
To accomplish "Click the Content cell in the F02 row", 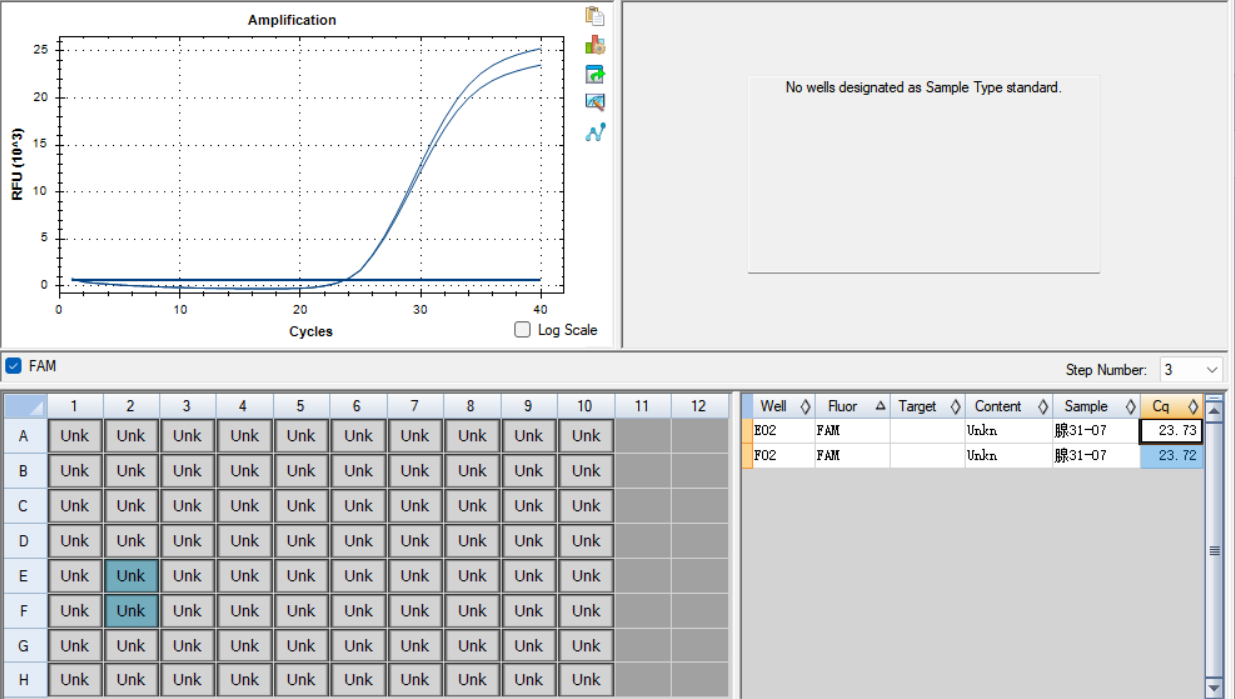I will click(1009, 456).
